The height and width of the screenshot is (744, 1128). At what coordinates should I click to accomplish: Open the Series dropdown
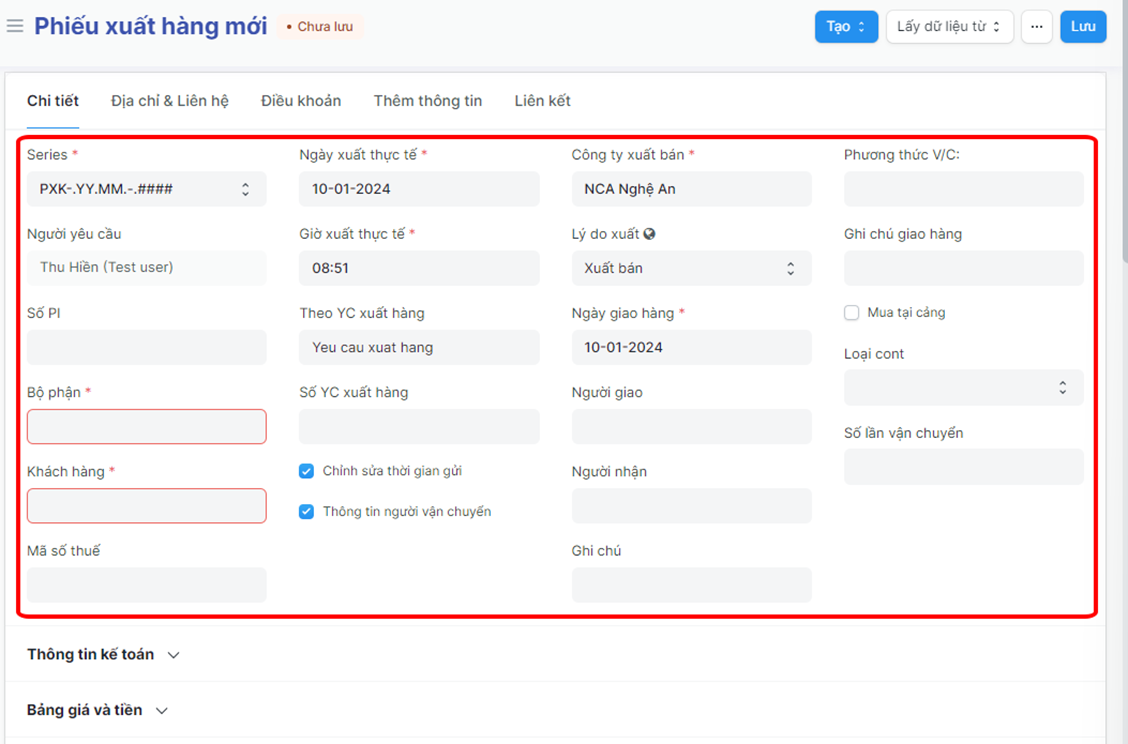click(x=146, y=189)
